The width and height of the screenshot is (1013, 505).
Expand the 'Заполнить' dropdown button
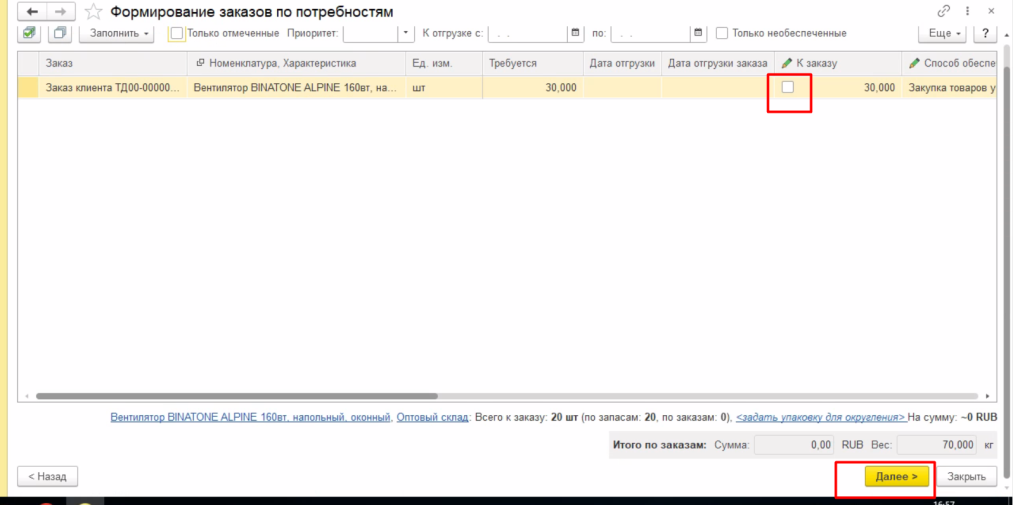pyautogui.click(x=119, y=33)
